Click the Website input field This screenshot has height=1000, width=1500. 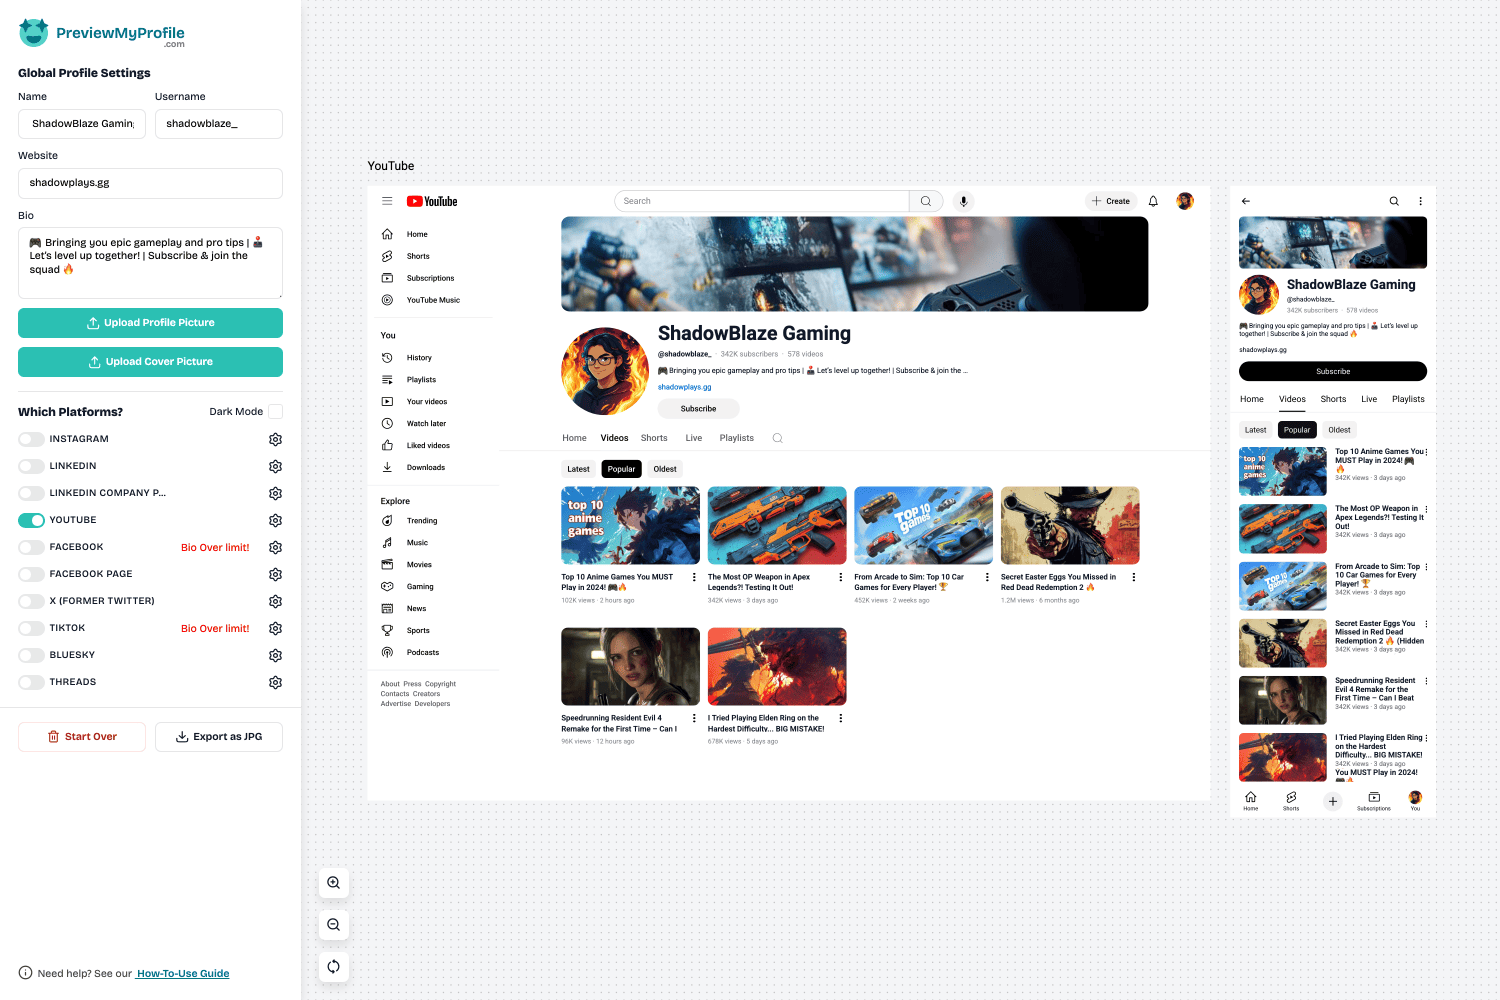click(150, 183)
